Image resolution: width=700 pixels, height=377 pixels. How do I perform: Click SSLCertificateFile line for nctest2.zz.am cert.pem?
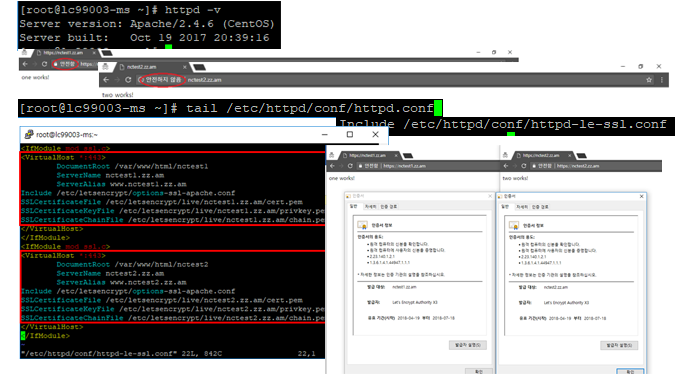[162, 300]
